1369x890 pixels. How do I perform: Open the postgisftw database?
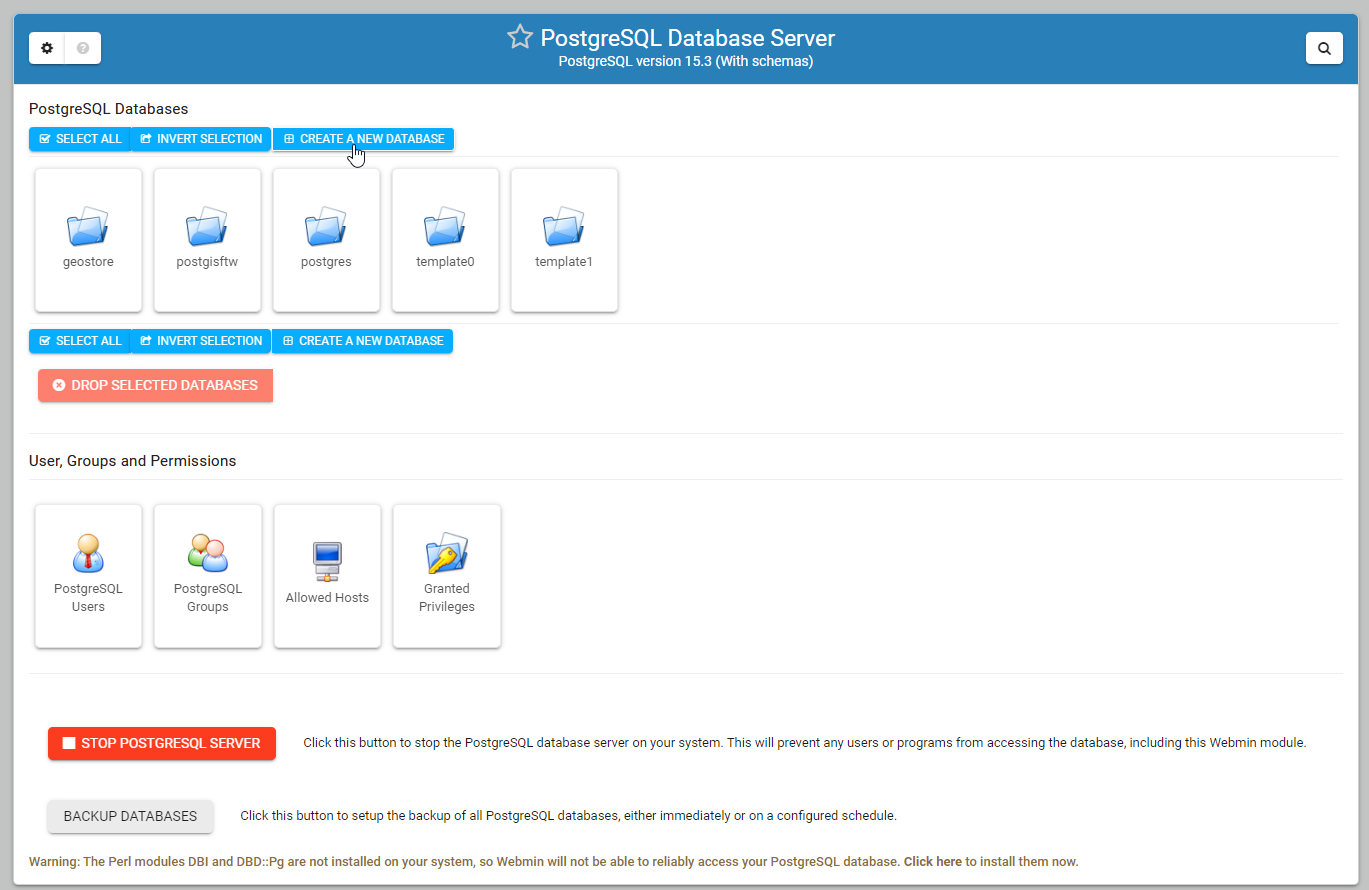(x=207, y=229)
